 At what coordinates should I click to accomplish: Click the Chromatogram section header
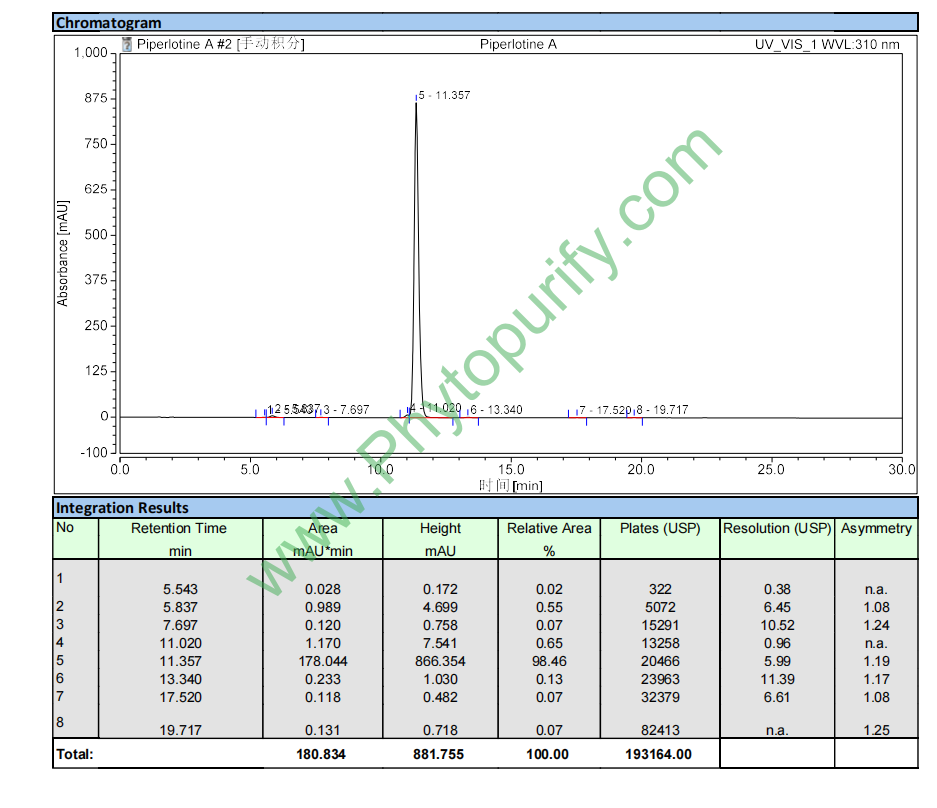108,22
